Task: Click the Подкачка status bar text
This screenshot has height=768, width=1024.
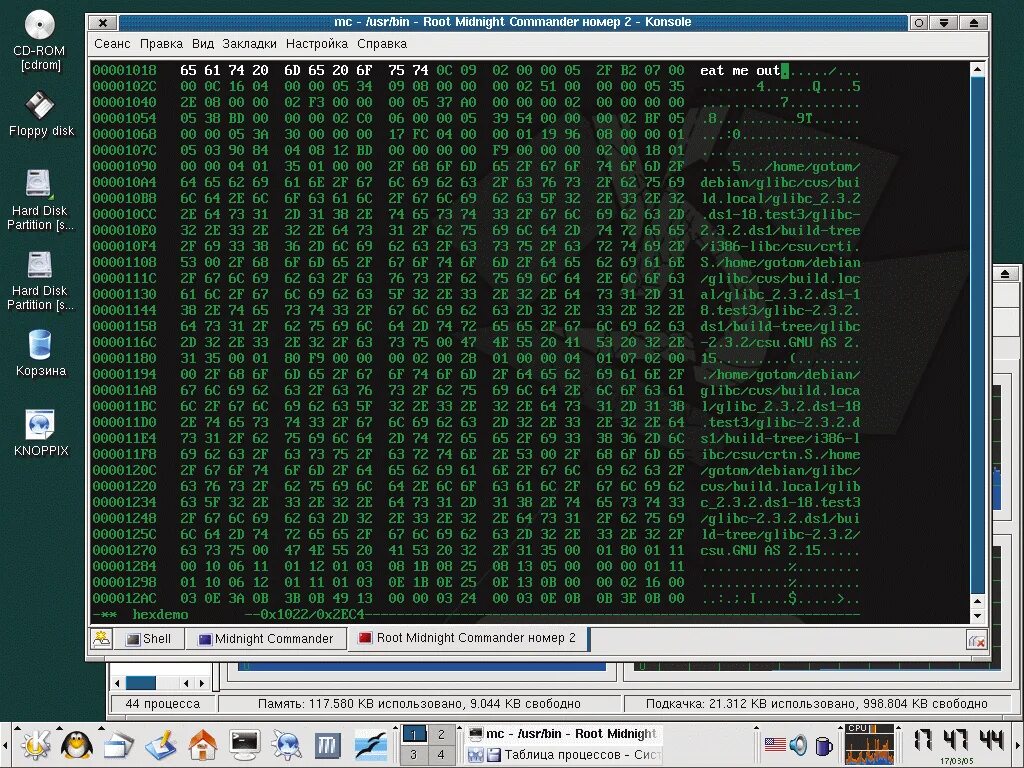Action: [816, 704]
